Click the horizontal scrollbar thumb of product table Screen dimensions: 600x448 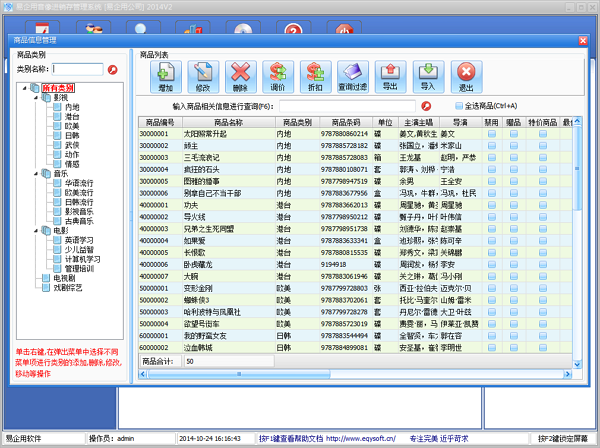pyautogui.click(x=239, y=374)
